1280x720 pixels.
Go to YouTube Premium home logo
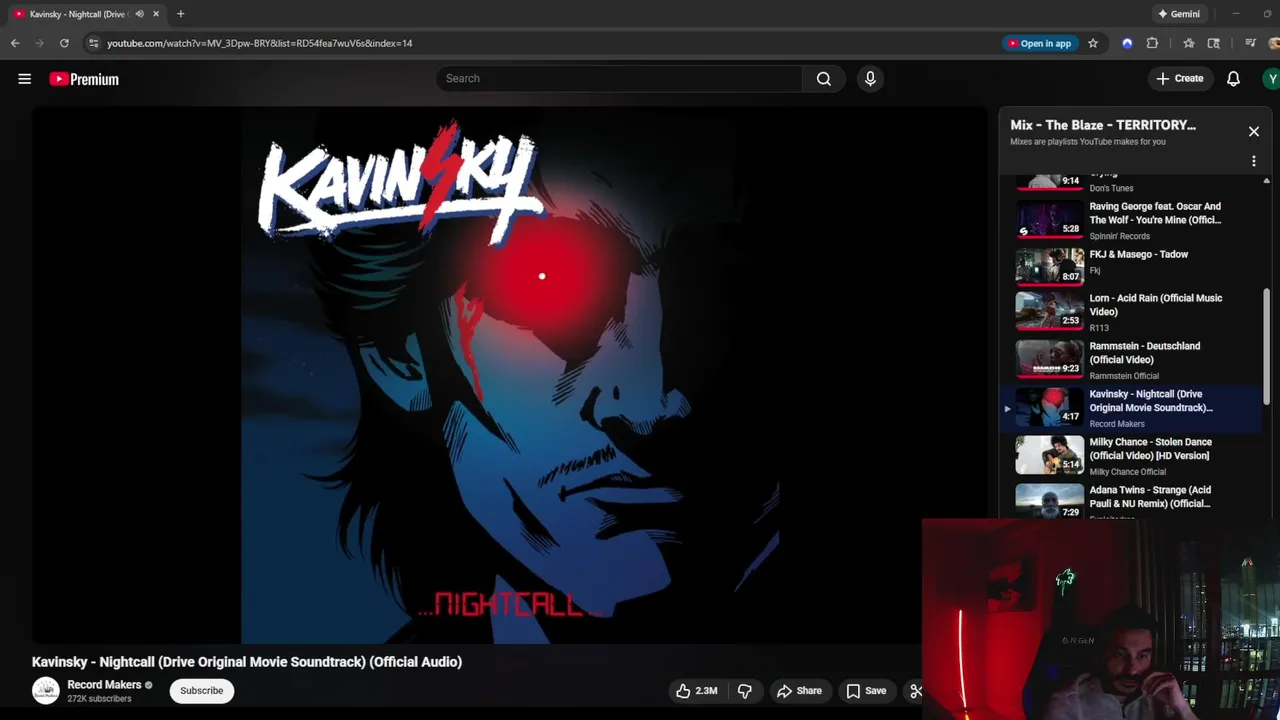(x=84, y=79)
